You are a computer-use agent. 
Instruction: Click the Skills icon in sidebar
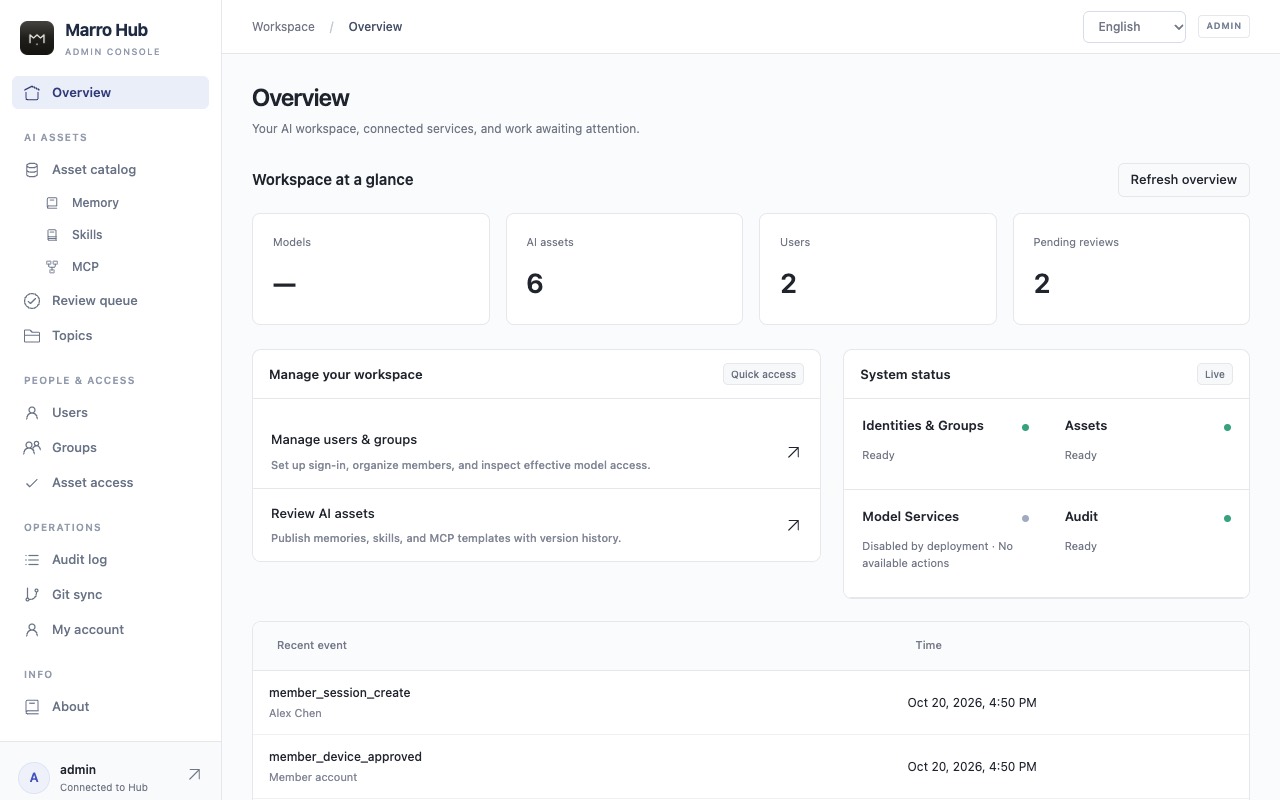(52, 235)
